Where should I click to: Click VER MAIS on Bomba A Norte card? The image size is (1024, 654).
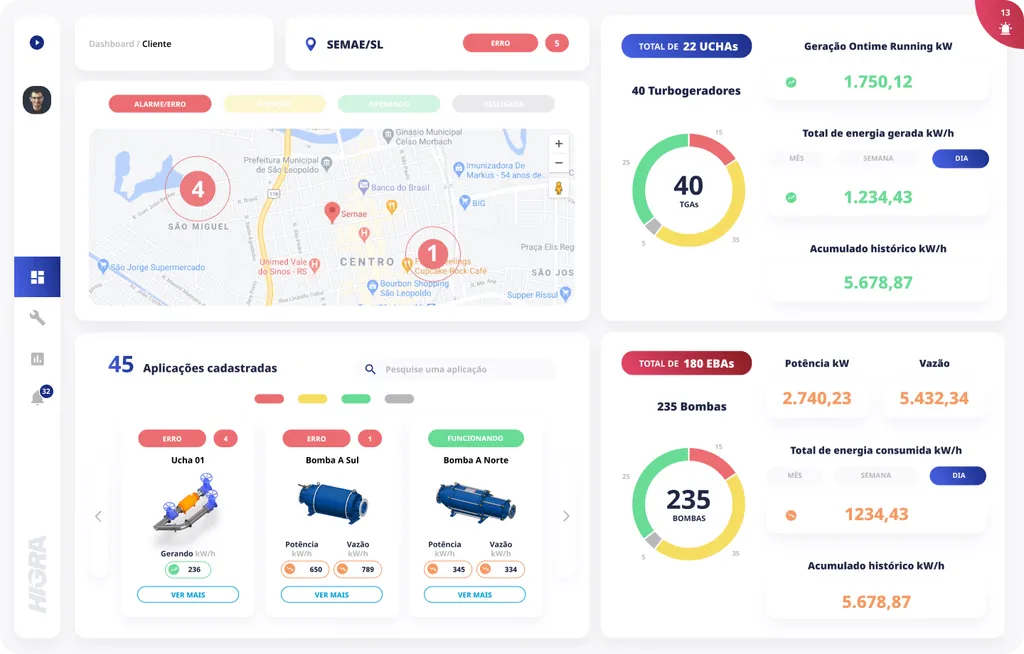[475, 595]
